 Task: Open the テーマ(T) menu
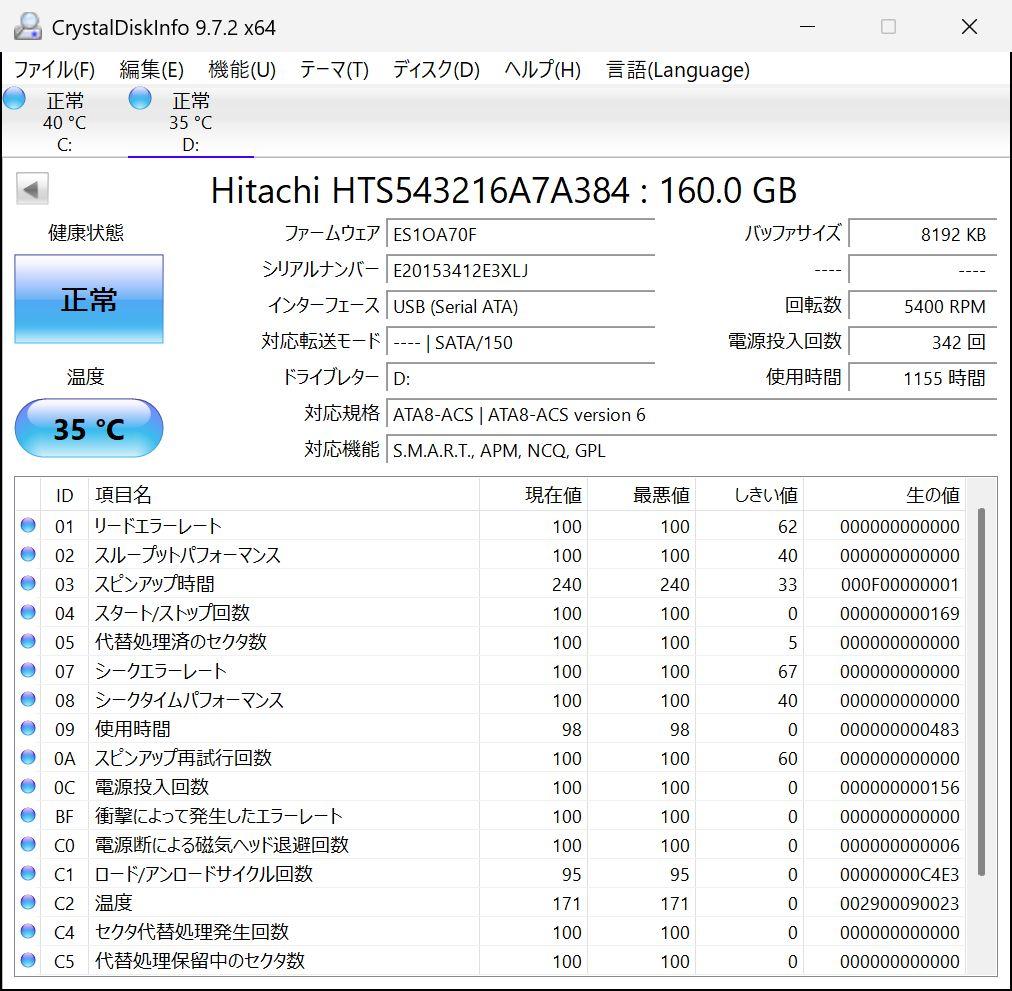tap(334, 70)
